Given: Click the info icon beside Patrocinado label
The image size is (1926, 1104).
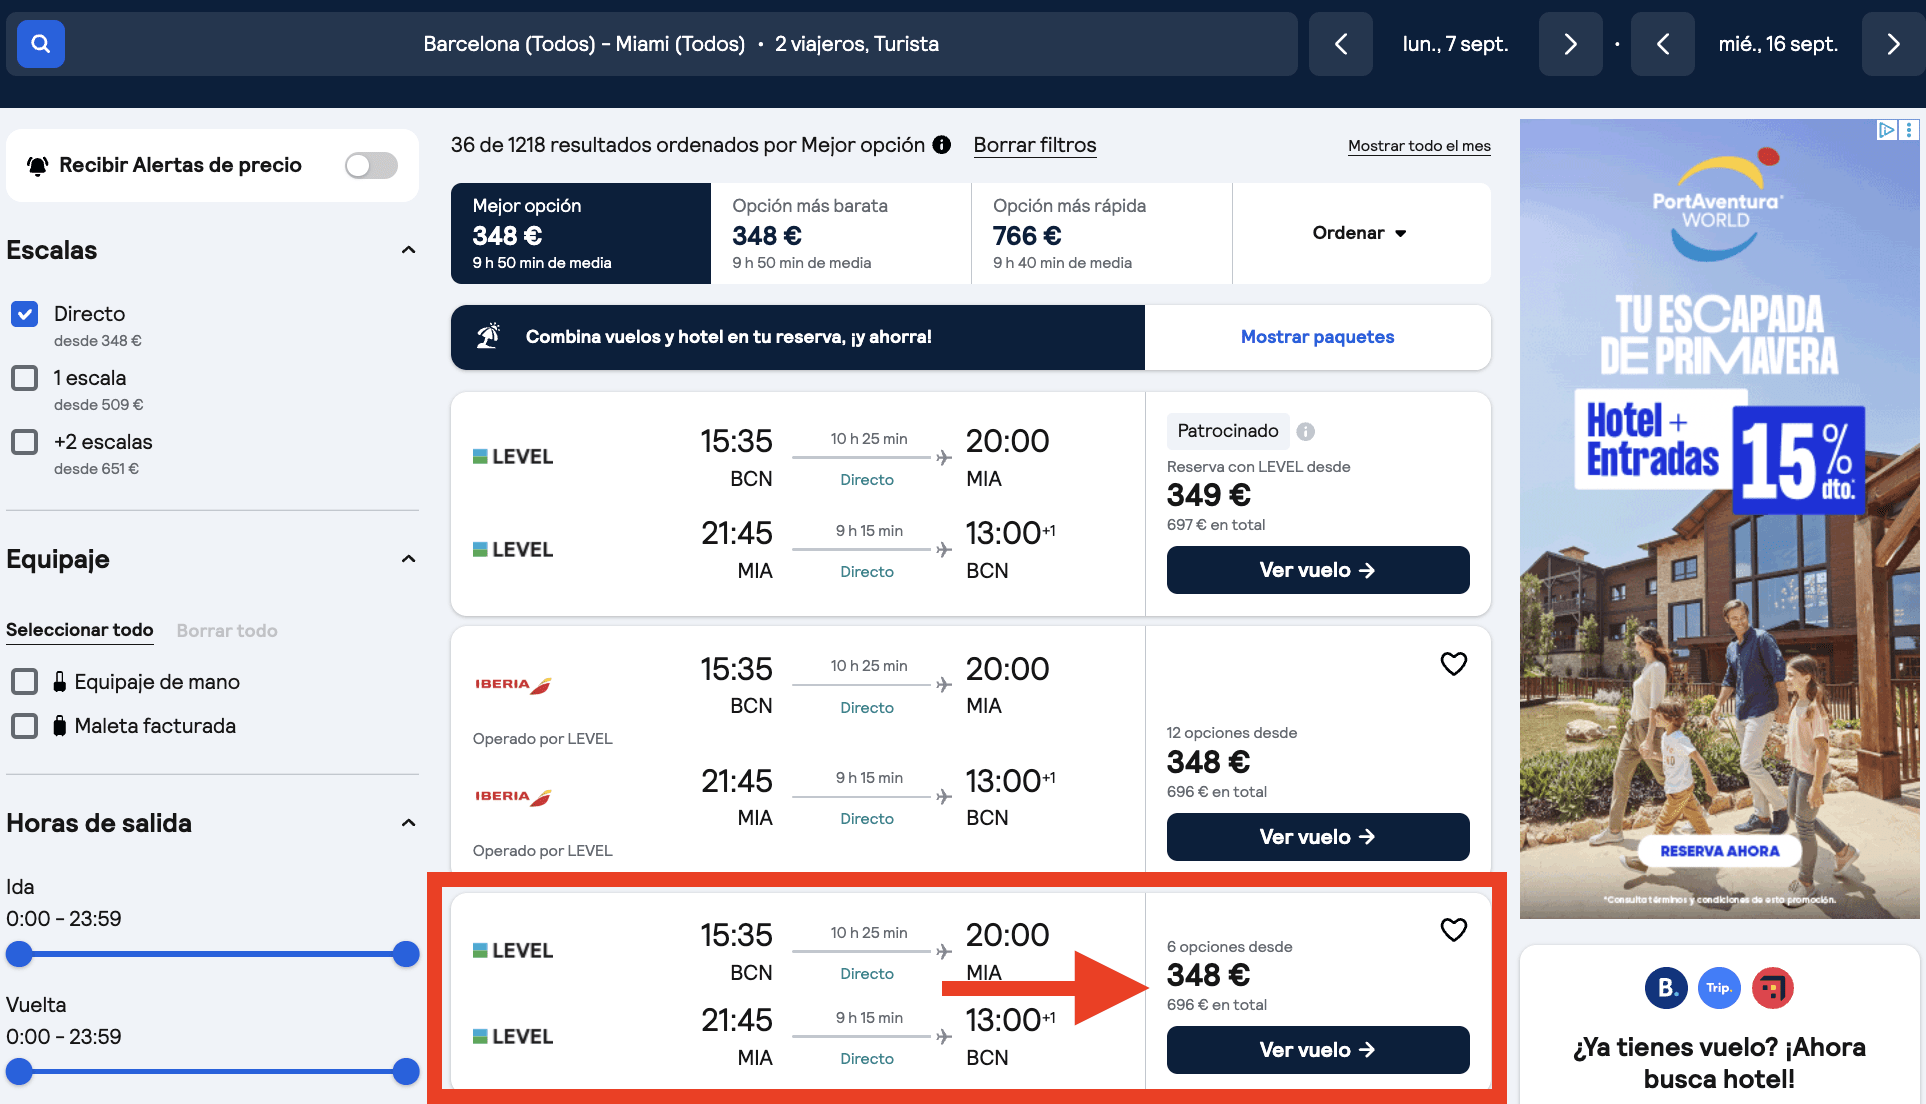Looking at the screenshot, I should (1305, 432).
